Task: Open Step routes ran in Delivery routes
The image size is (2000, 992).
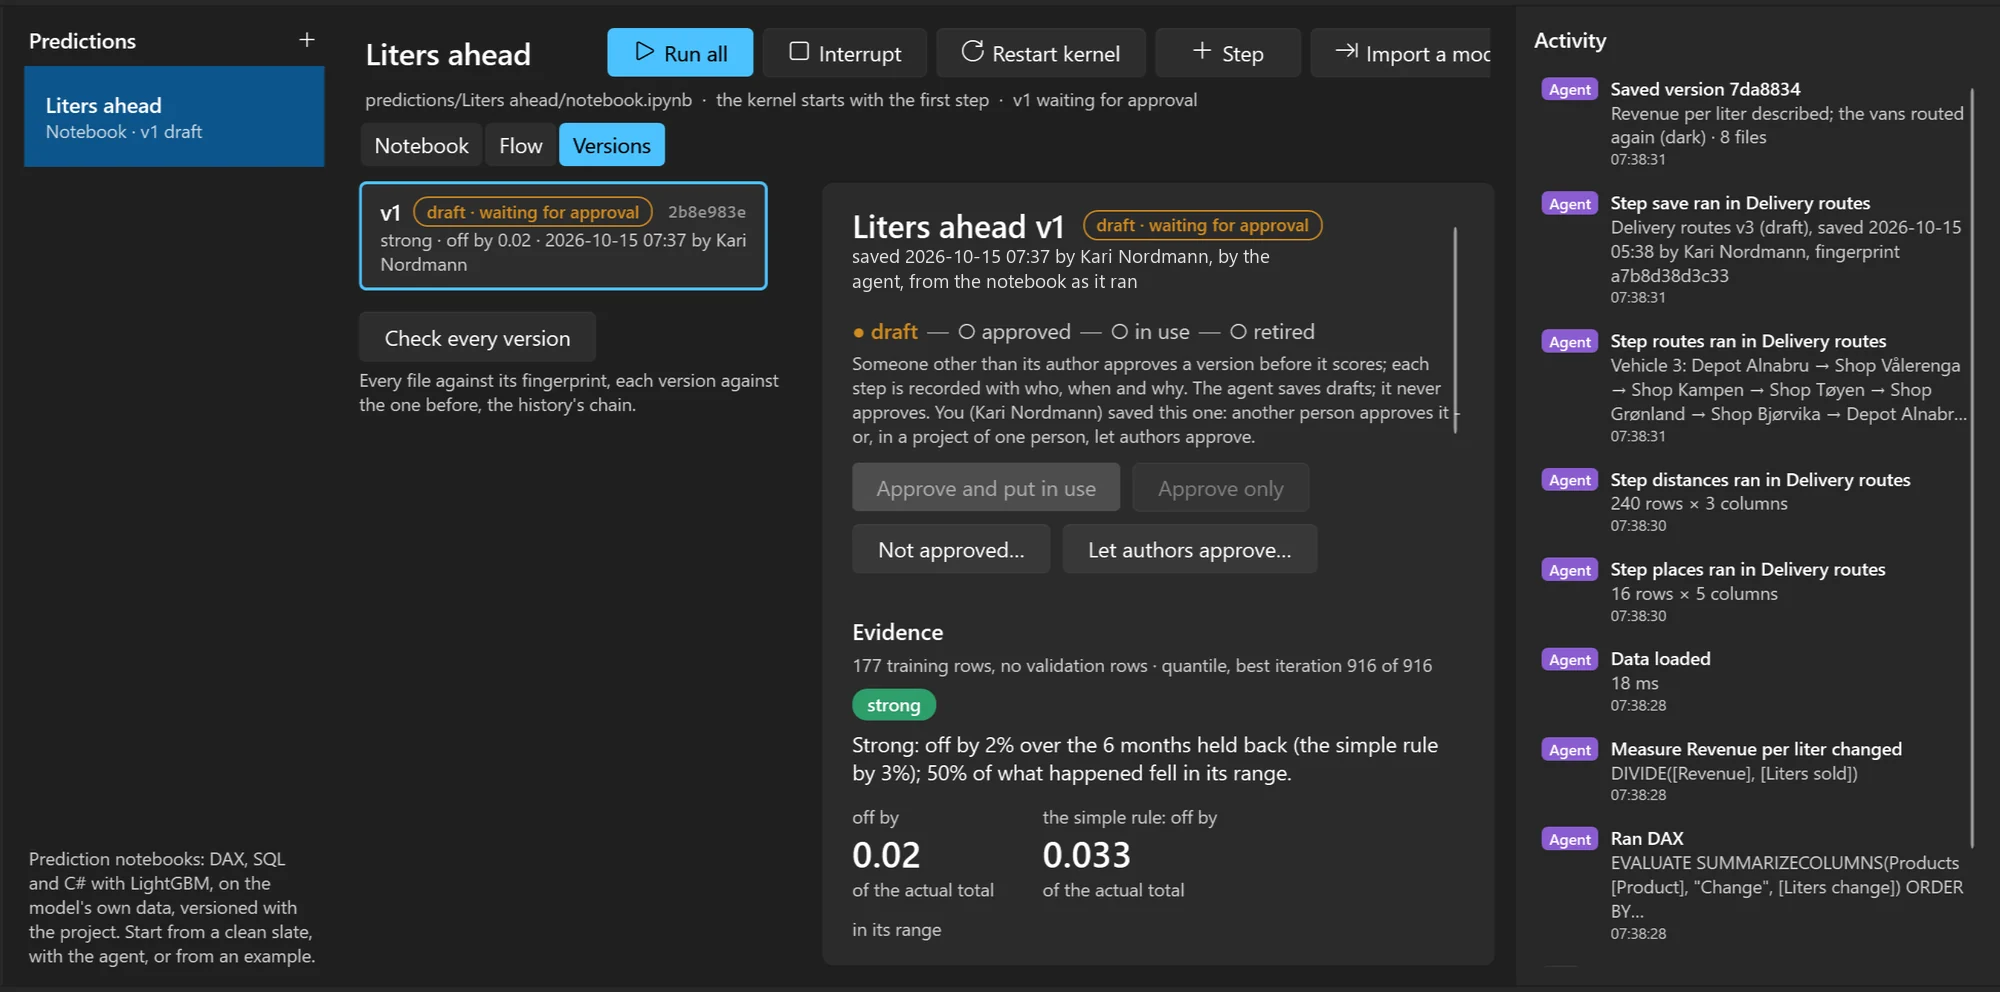Action: [x=1755, y=387]
